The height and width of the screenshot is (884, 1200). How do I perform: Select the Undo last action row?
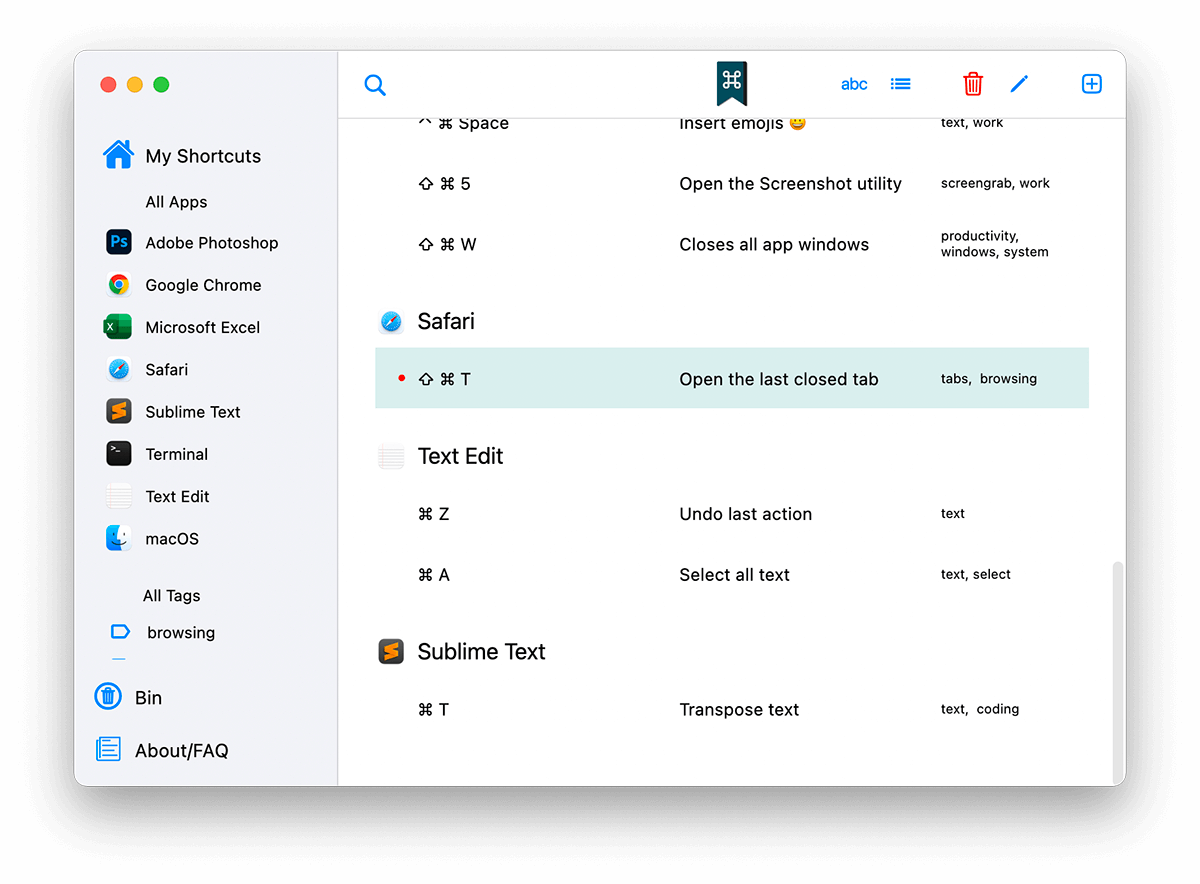coord(732,514)
